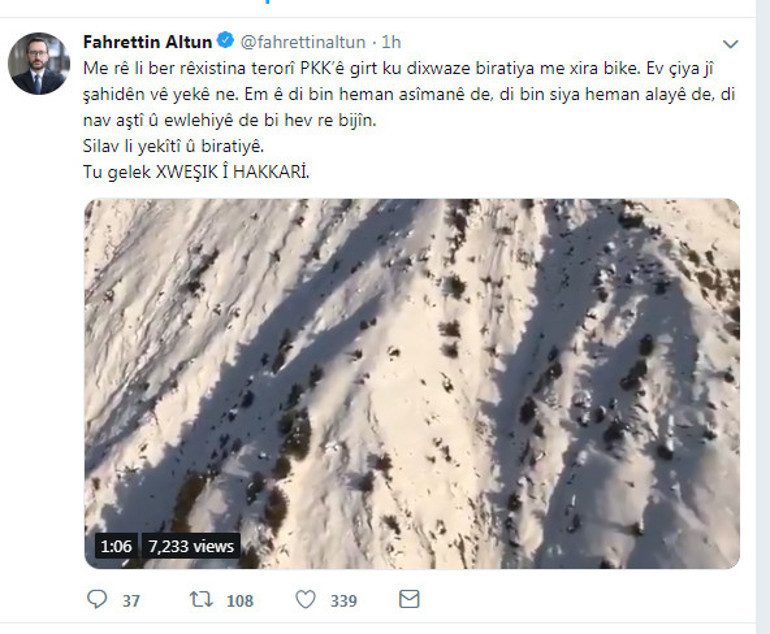Click the 7,233 views label on the video

(x=191, y=546)
